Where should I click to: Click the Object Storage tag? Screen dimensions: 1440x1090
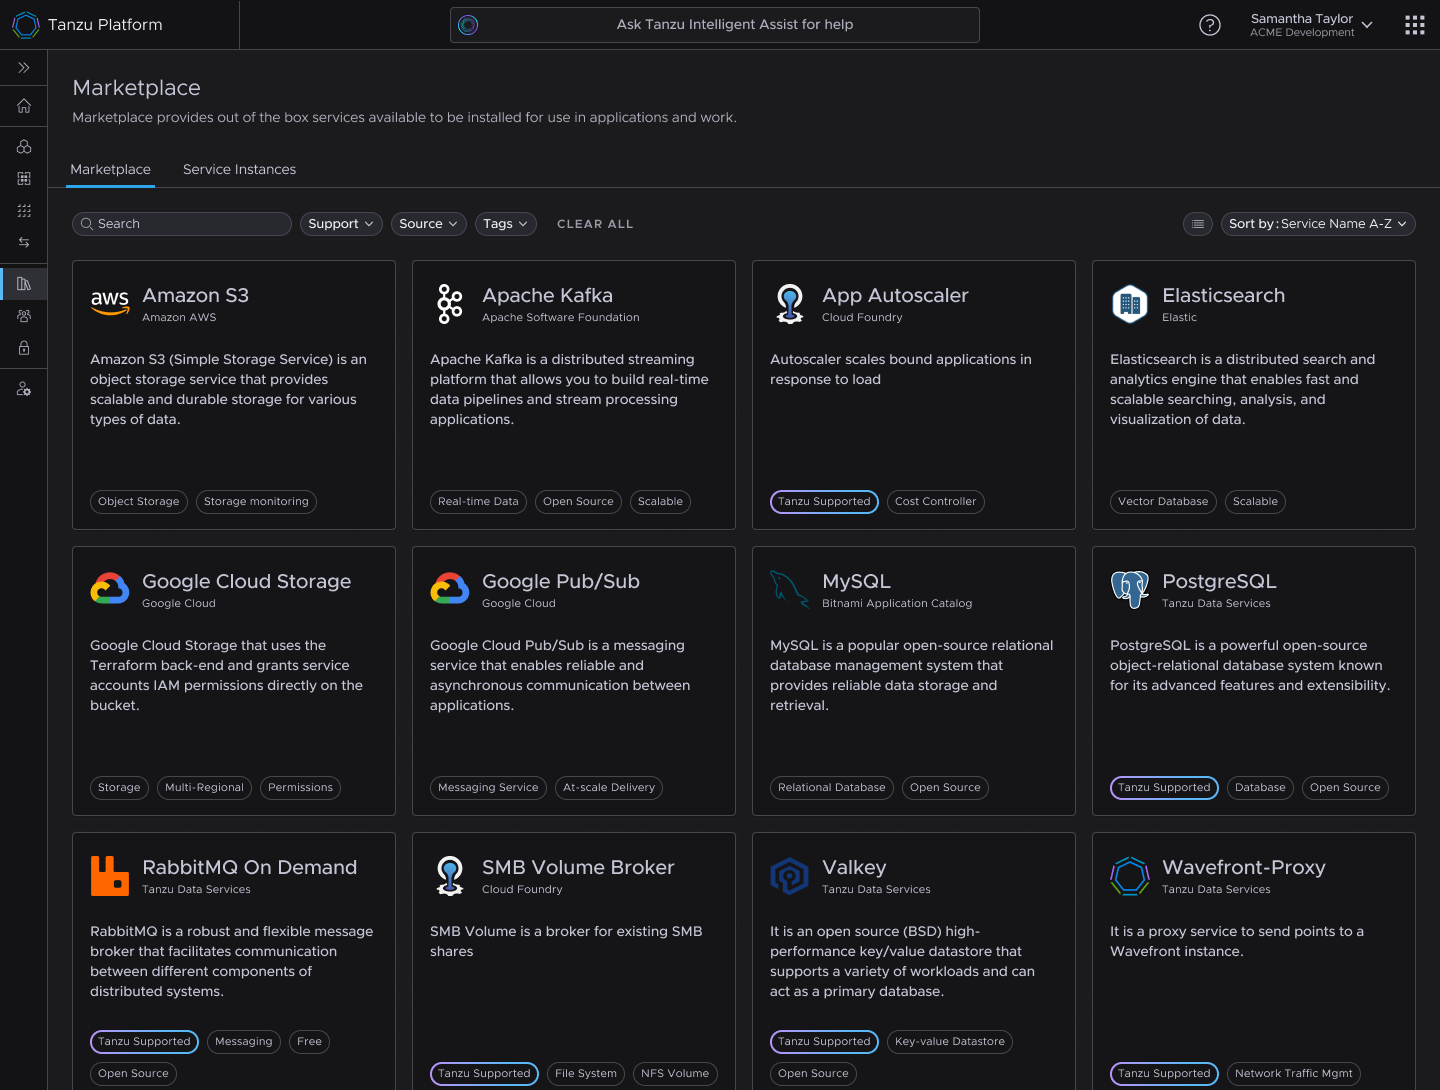pos(139,502)
